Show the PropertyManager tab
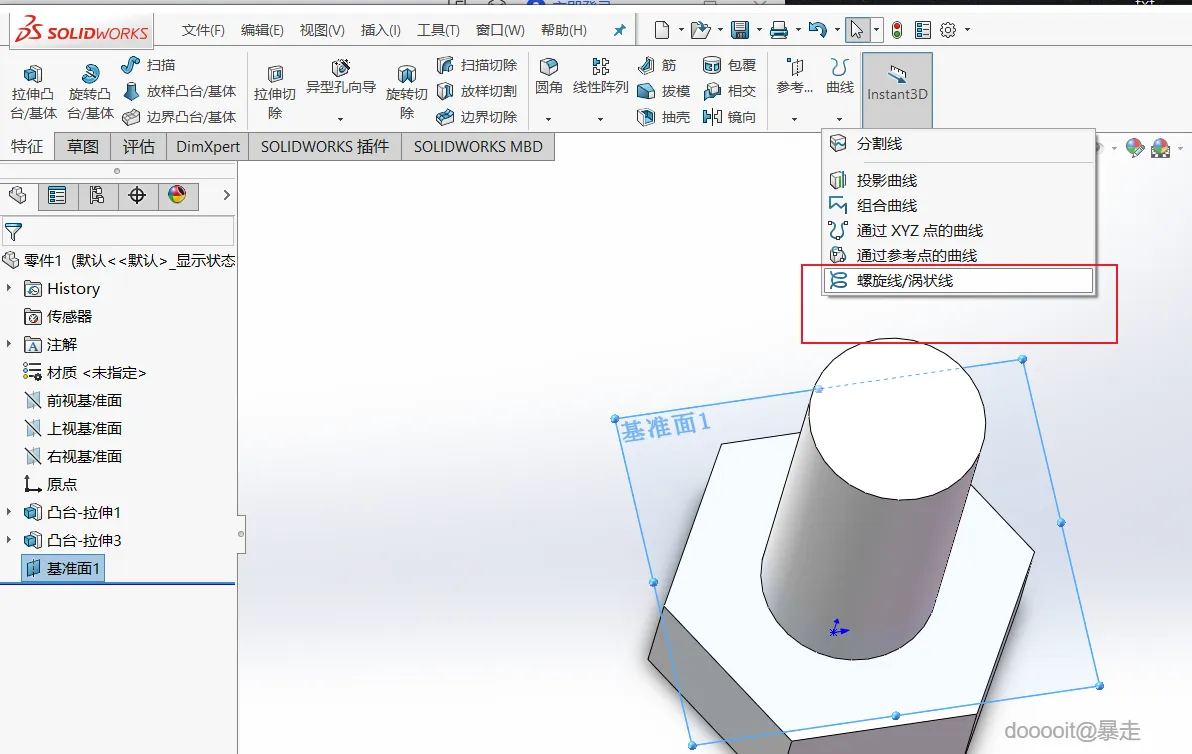The width and height of the screenshot is (1192, 754). coord(57,195)
